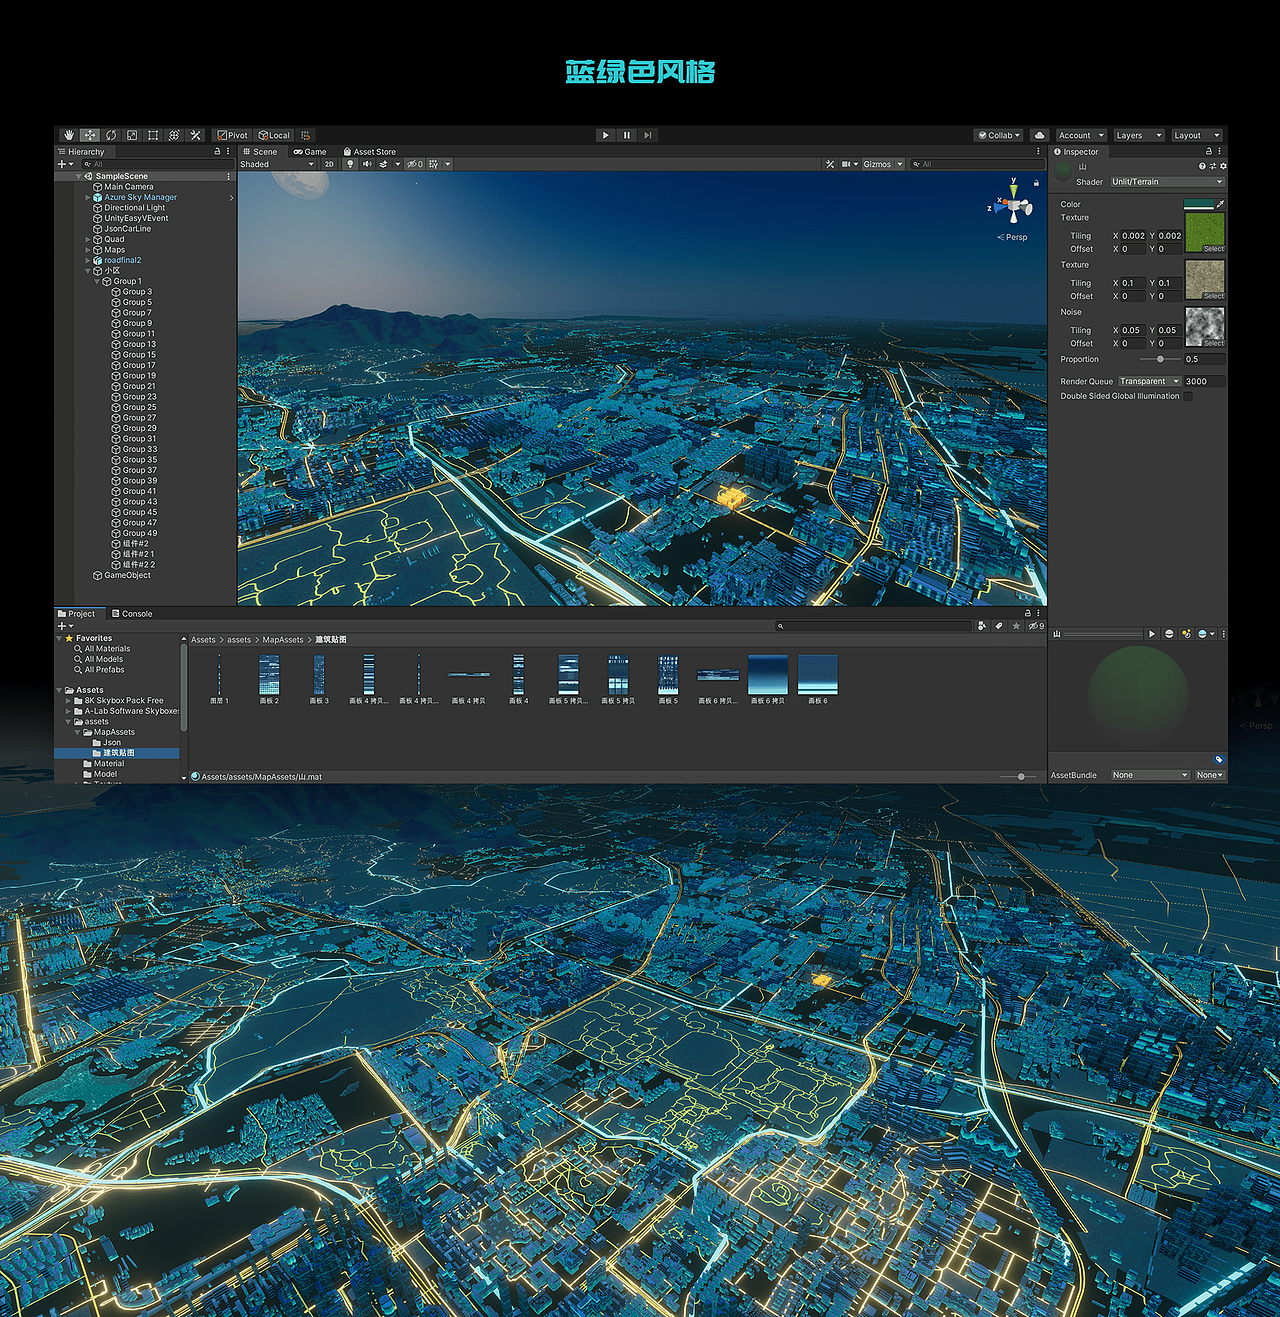Step forward one frame
Viewport: 1280px width, 1317px height.
click(x=648, y=135)
